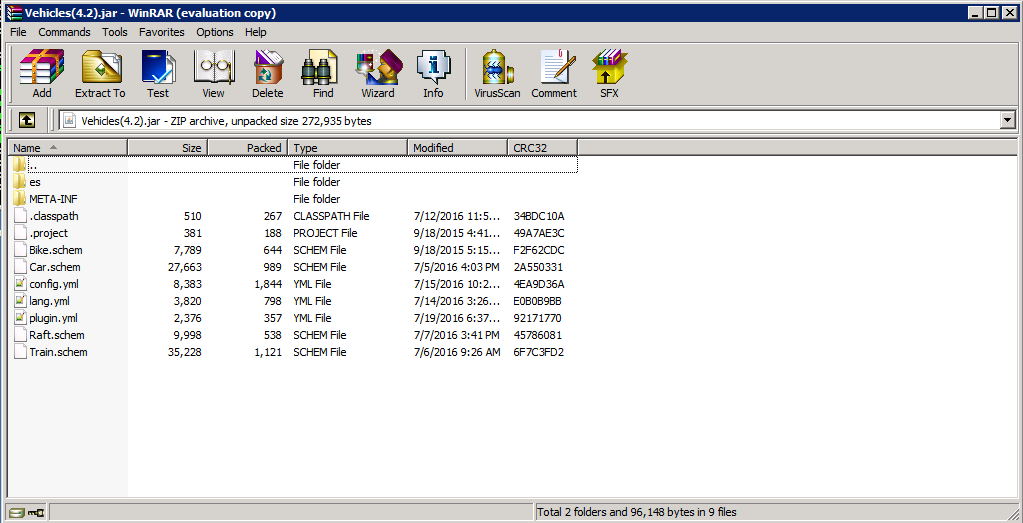Show archive Info
Screen dimensions: 1023x523
[433, 67]
